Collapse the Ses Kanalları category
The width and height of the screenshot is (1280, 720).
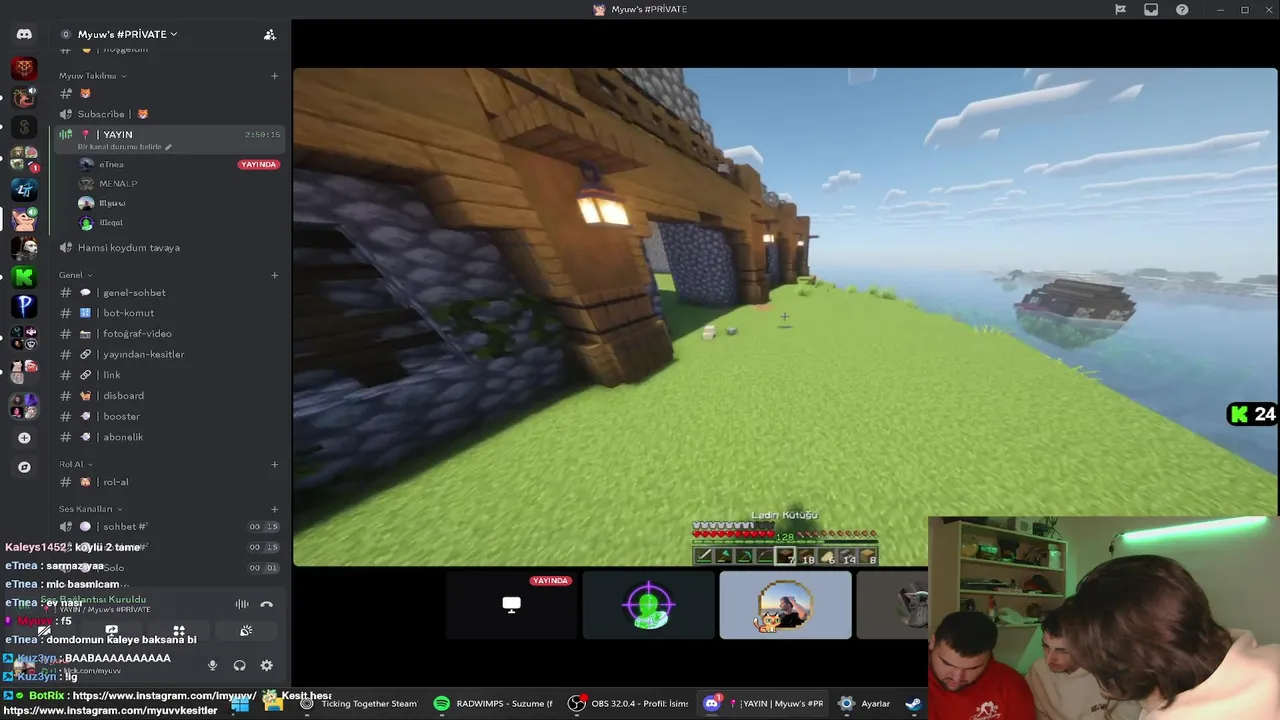coord(90,509)
